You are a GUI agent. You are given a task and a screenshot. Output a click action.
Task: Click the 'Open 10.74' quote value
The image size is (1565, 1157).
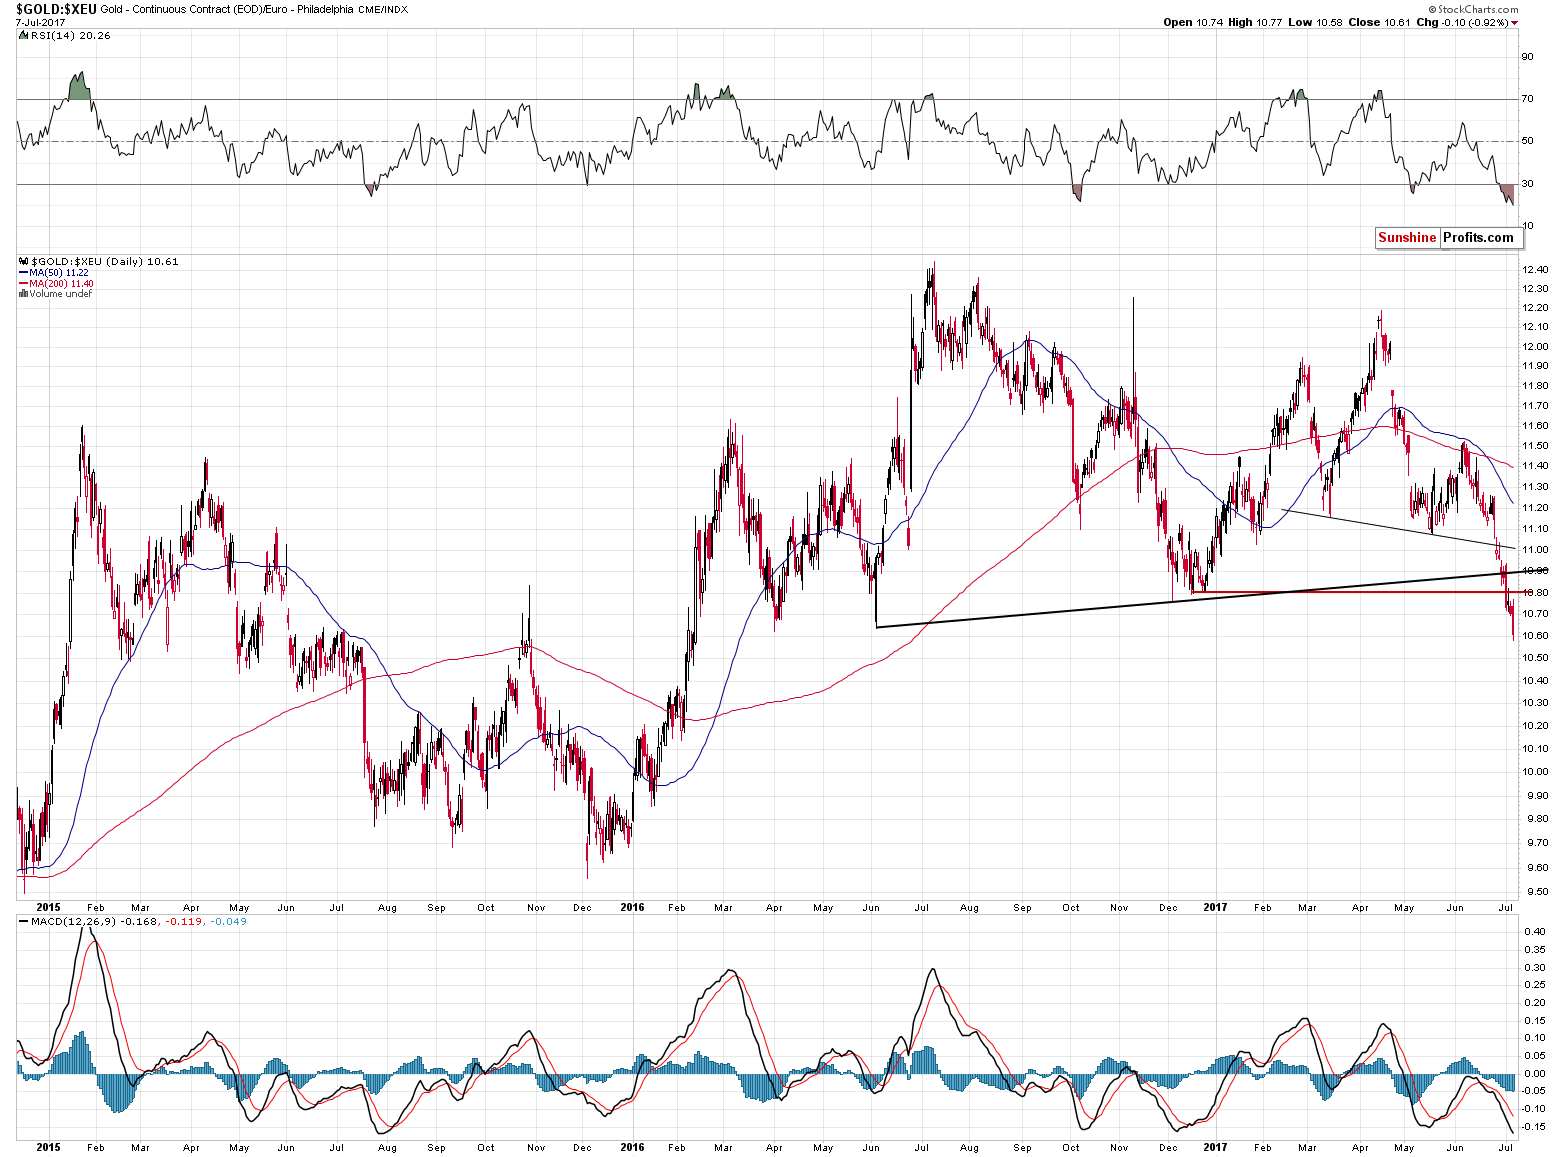click(1192, 22)
